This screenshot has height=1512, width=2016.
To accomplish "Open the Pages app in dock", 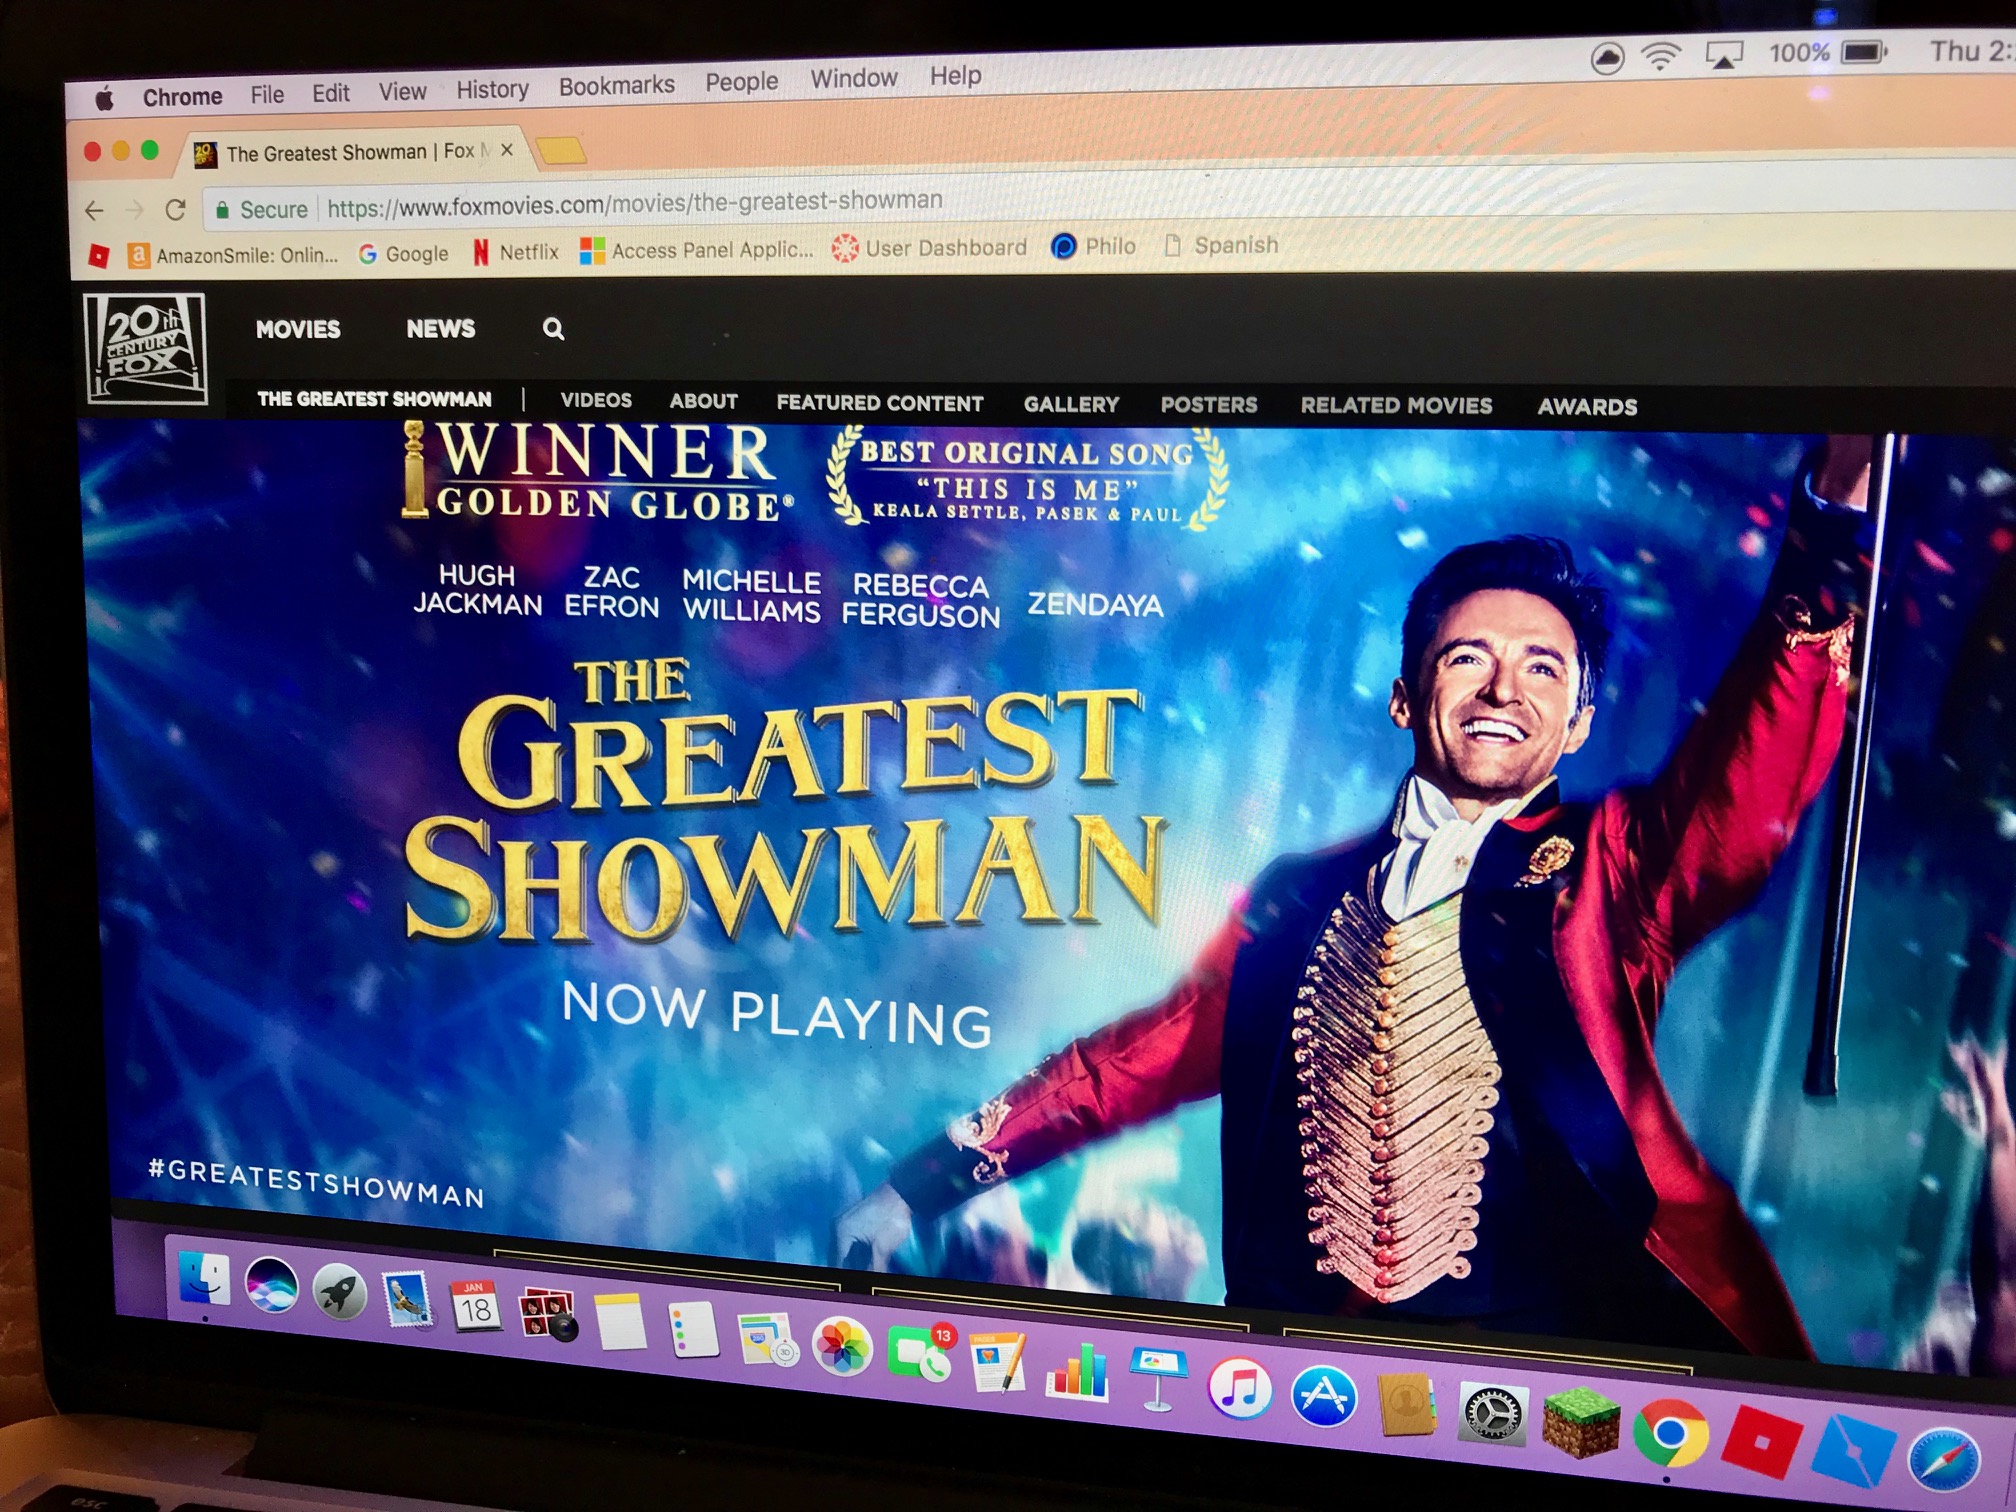I will coord(998,1362).
